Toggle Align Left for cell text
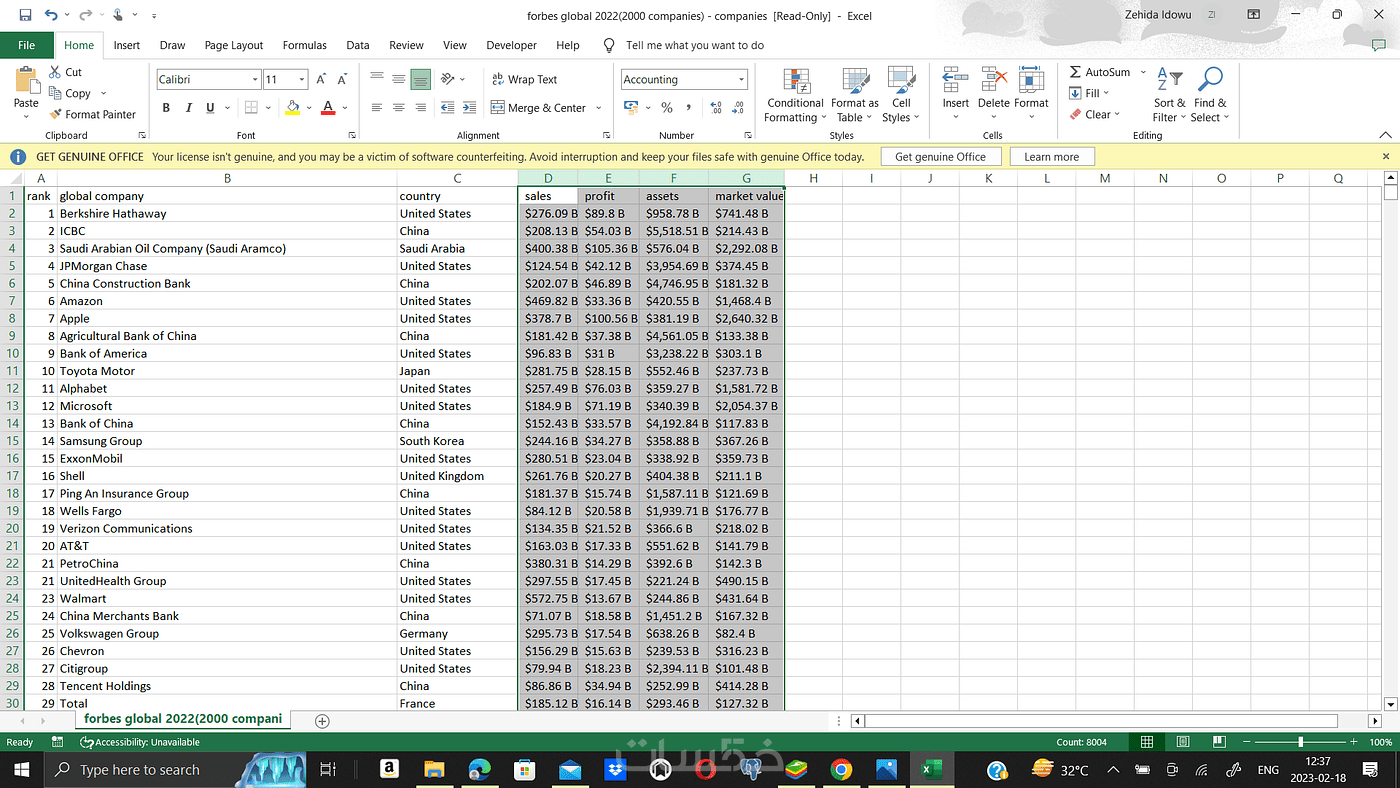This screenshot has width=1400, height=788. click(x=377, y=108)
